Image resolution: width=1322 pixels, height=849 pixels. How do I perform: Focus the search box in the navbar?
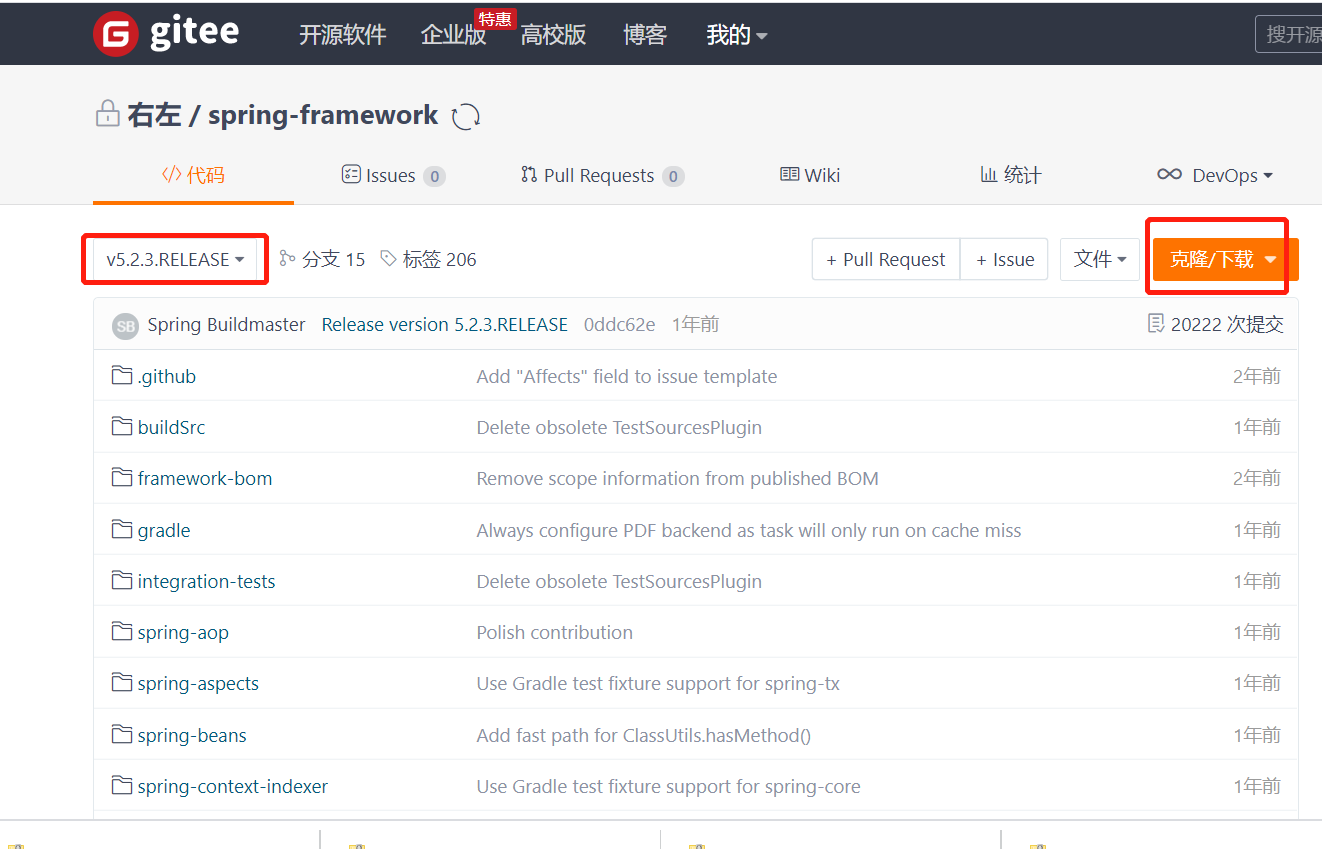[x=1289, y=34]
